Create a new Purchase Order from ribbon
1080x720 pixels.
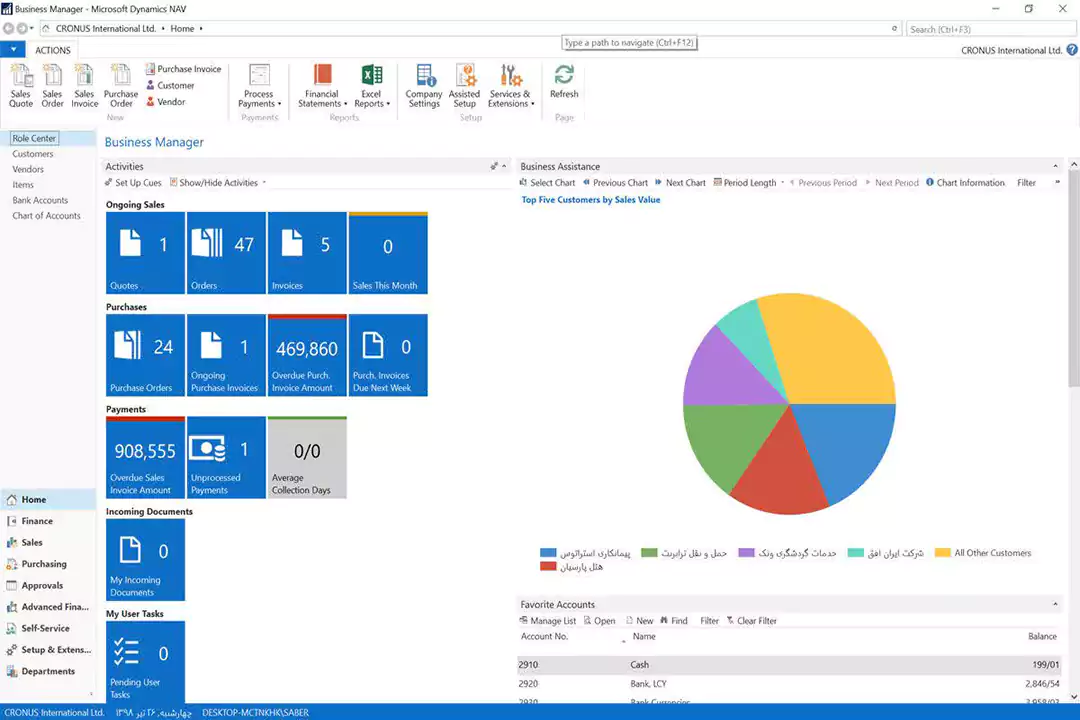(x=121, y=85)
